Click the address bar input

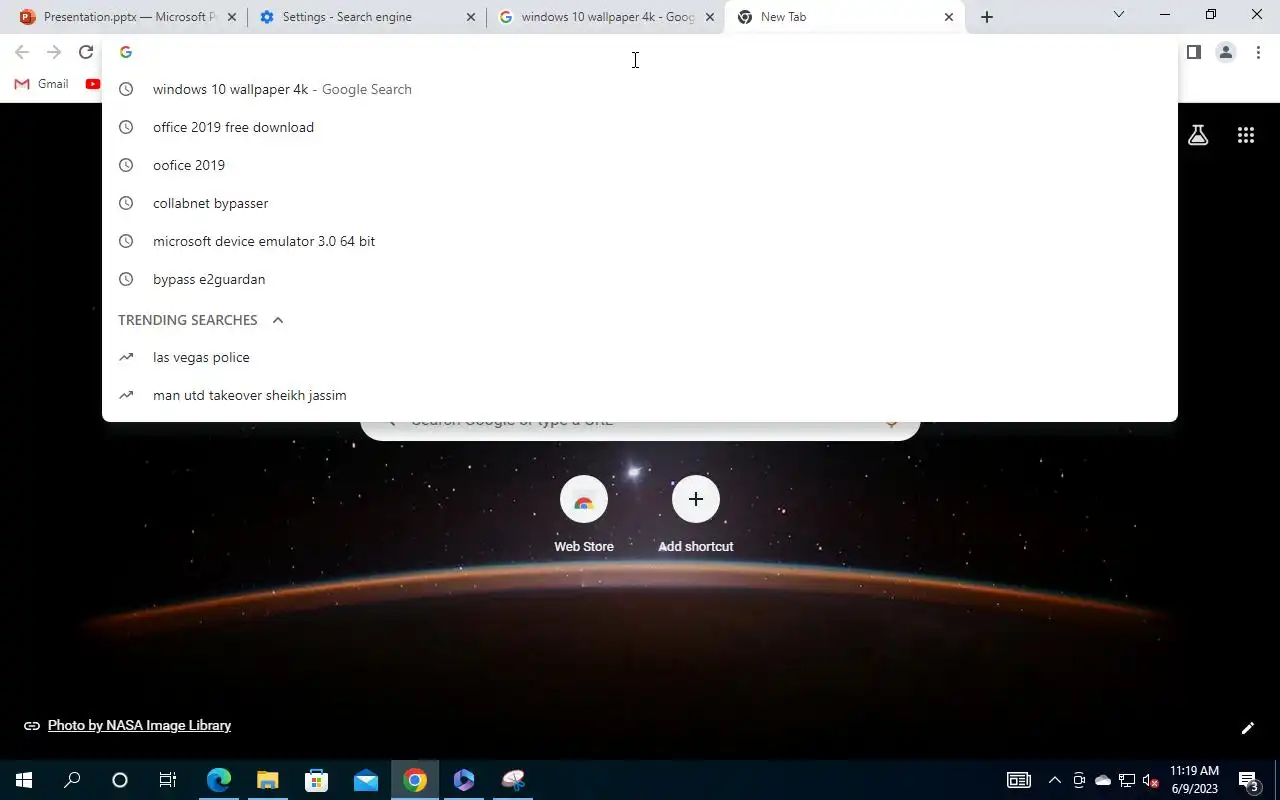[x=640, y=52]
